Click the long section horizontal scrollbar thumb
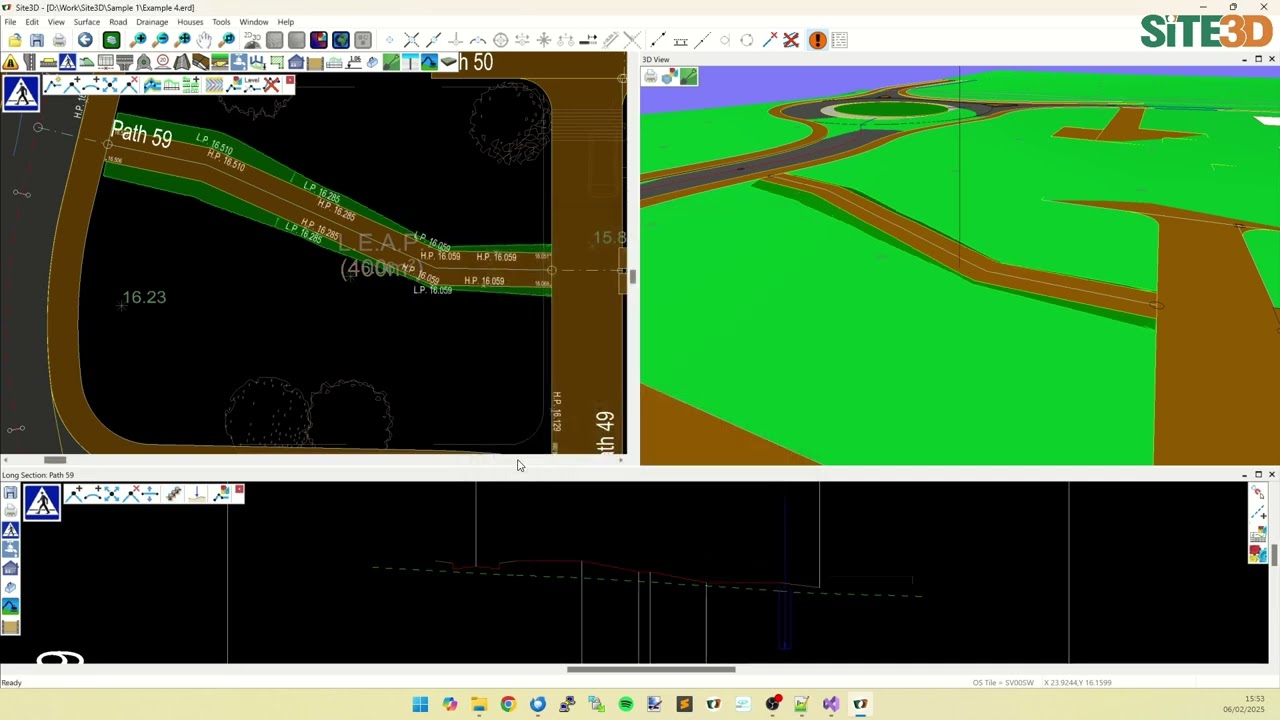The image size is (1280, 720). (x=651, y=670)
